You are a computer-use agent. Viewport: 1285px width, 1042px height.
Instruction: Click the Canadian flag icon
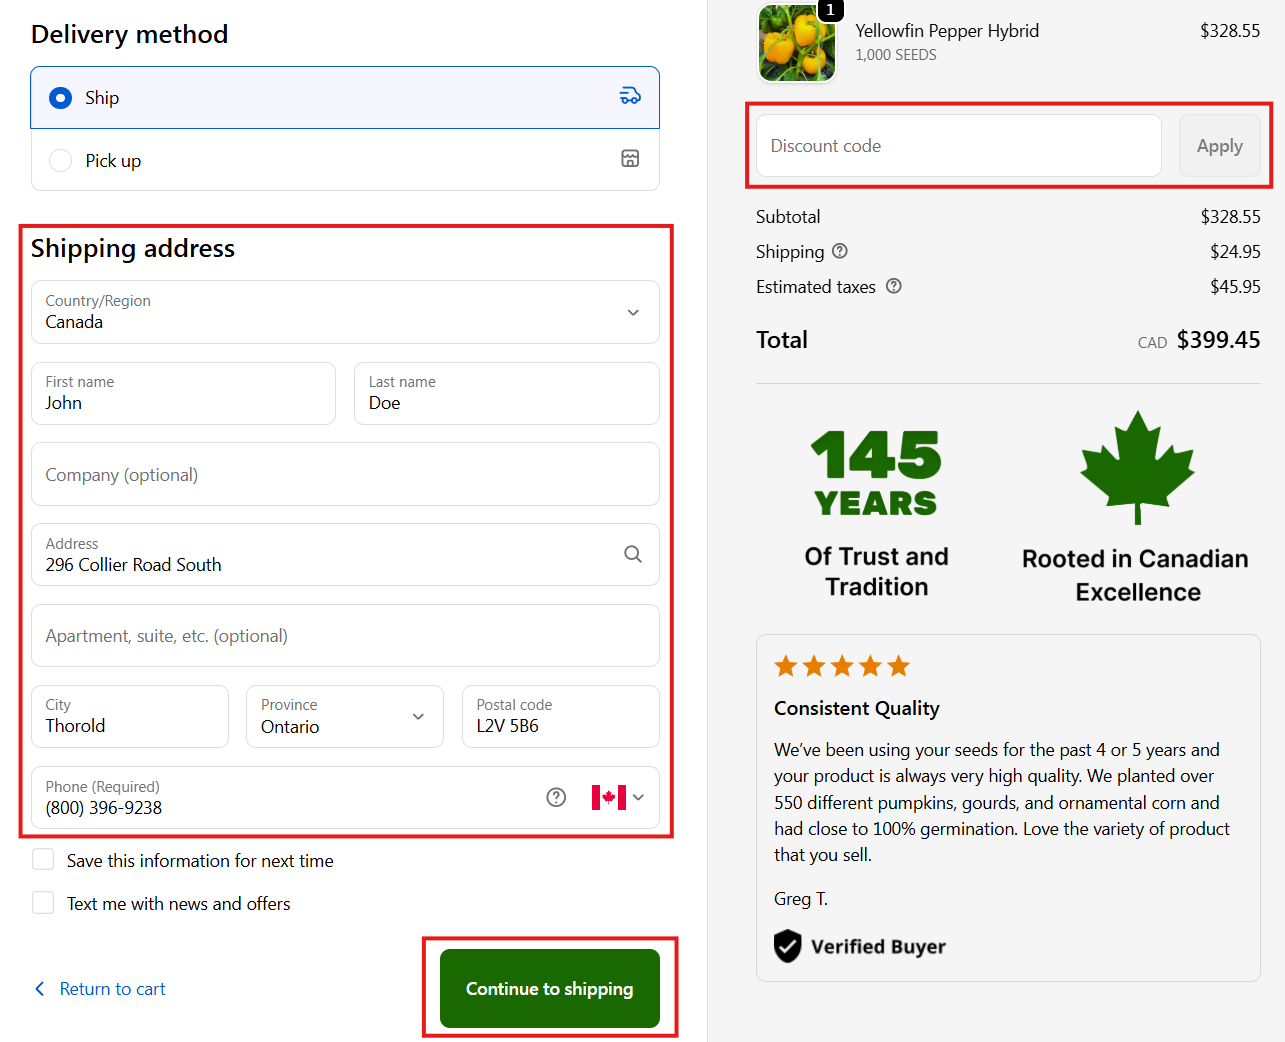608,797
